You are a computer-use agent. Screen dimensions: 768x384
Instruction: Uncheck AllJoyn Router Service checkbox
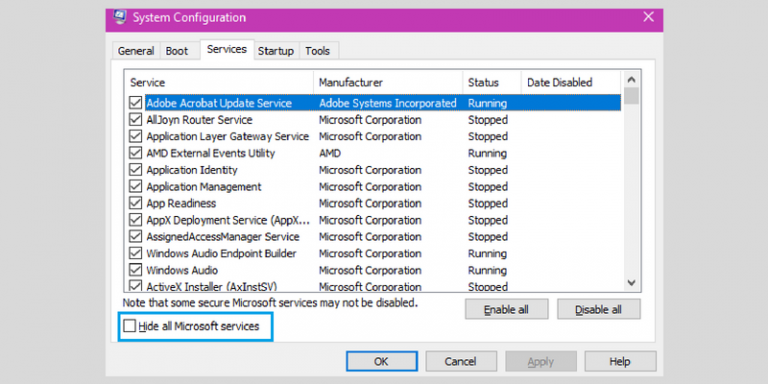pyautogui.click(x=135, y=120)
